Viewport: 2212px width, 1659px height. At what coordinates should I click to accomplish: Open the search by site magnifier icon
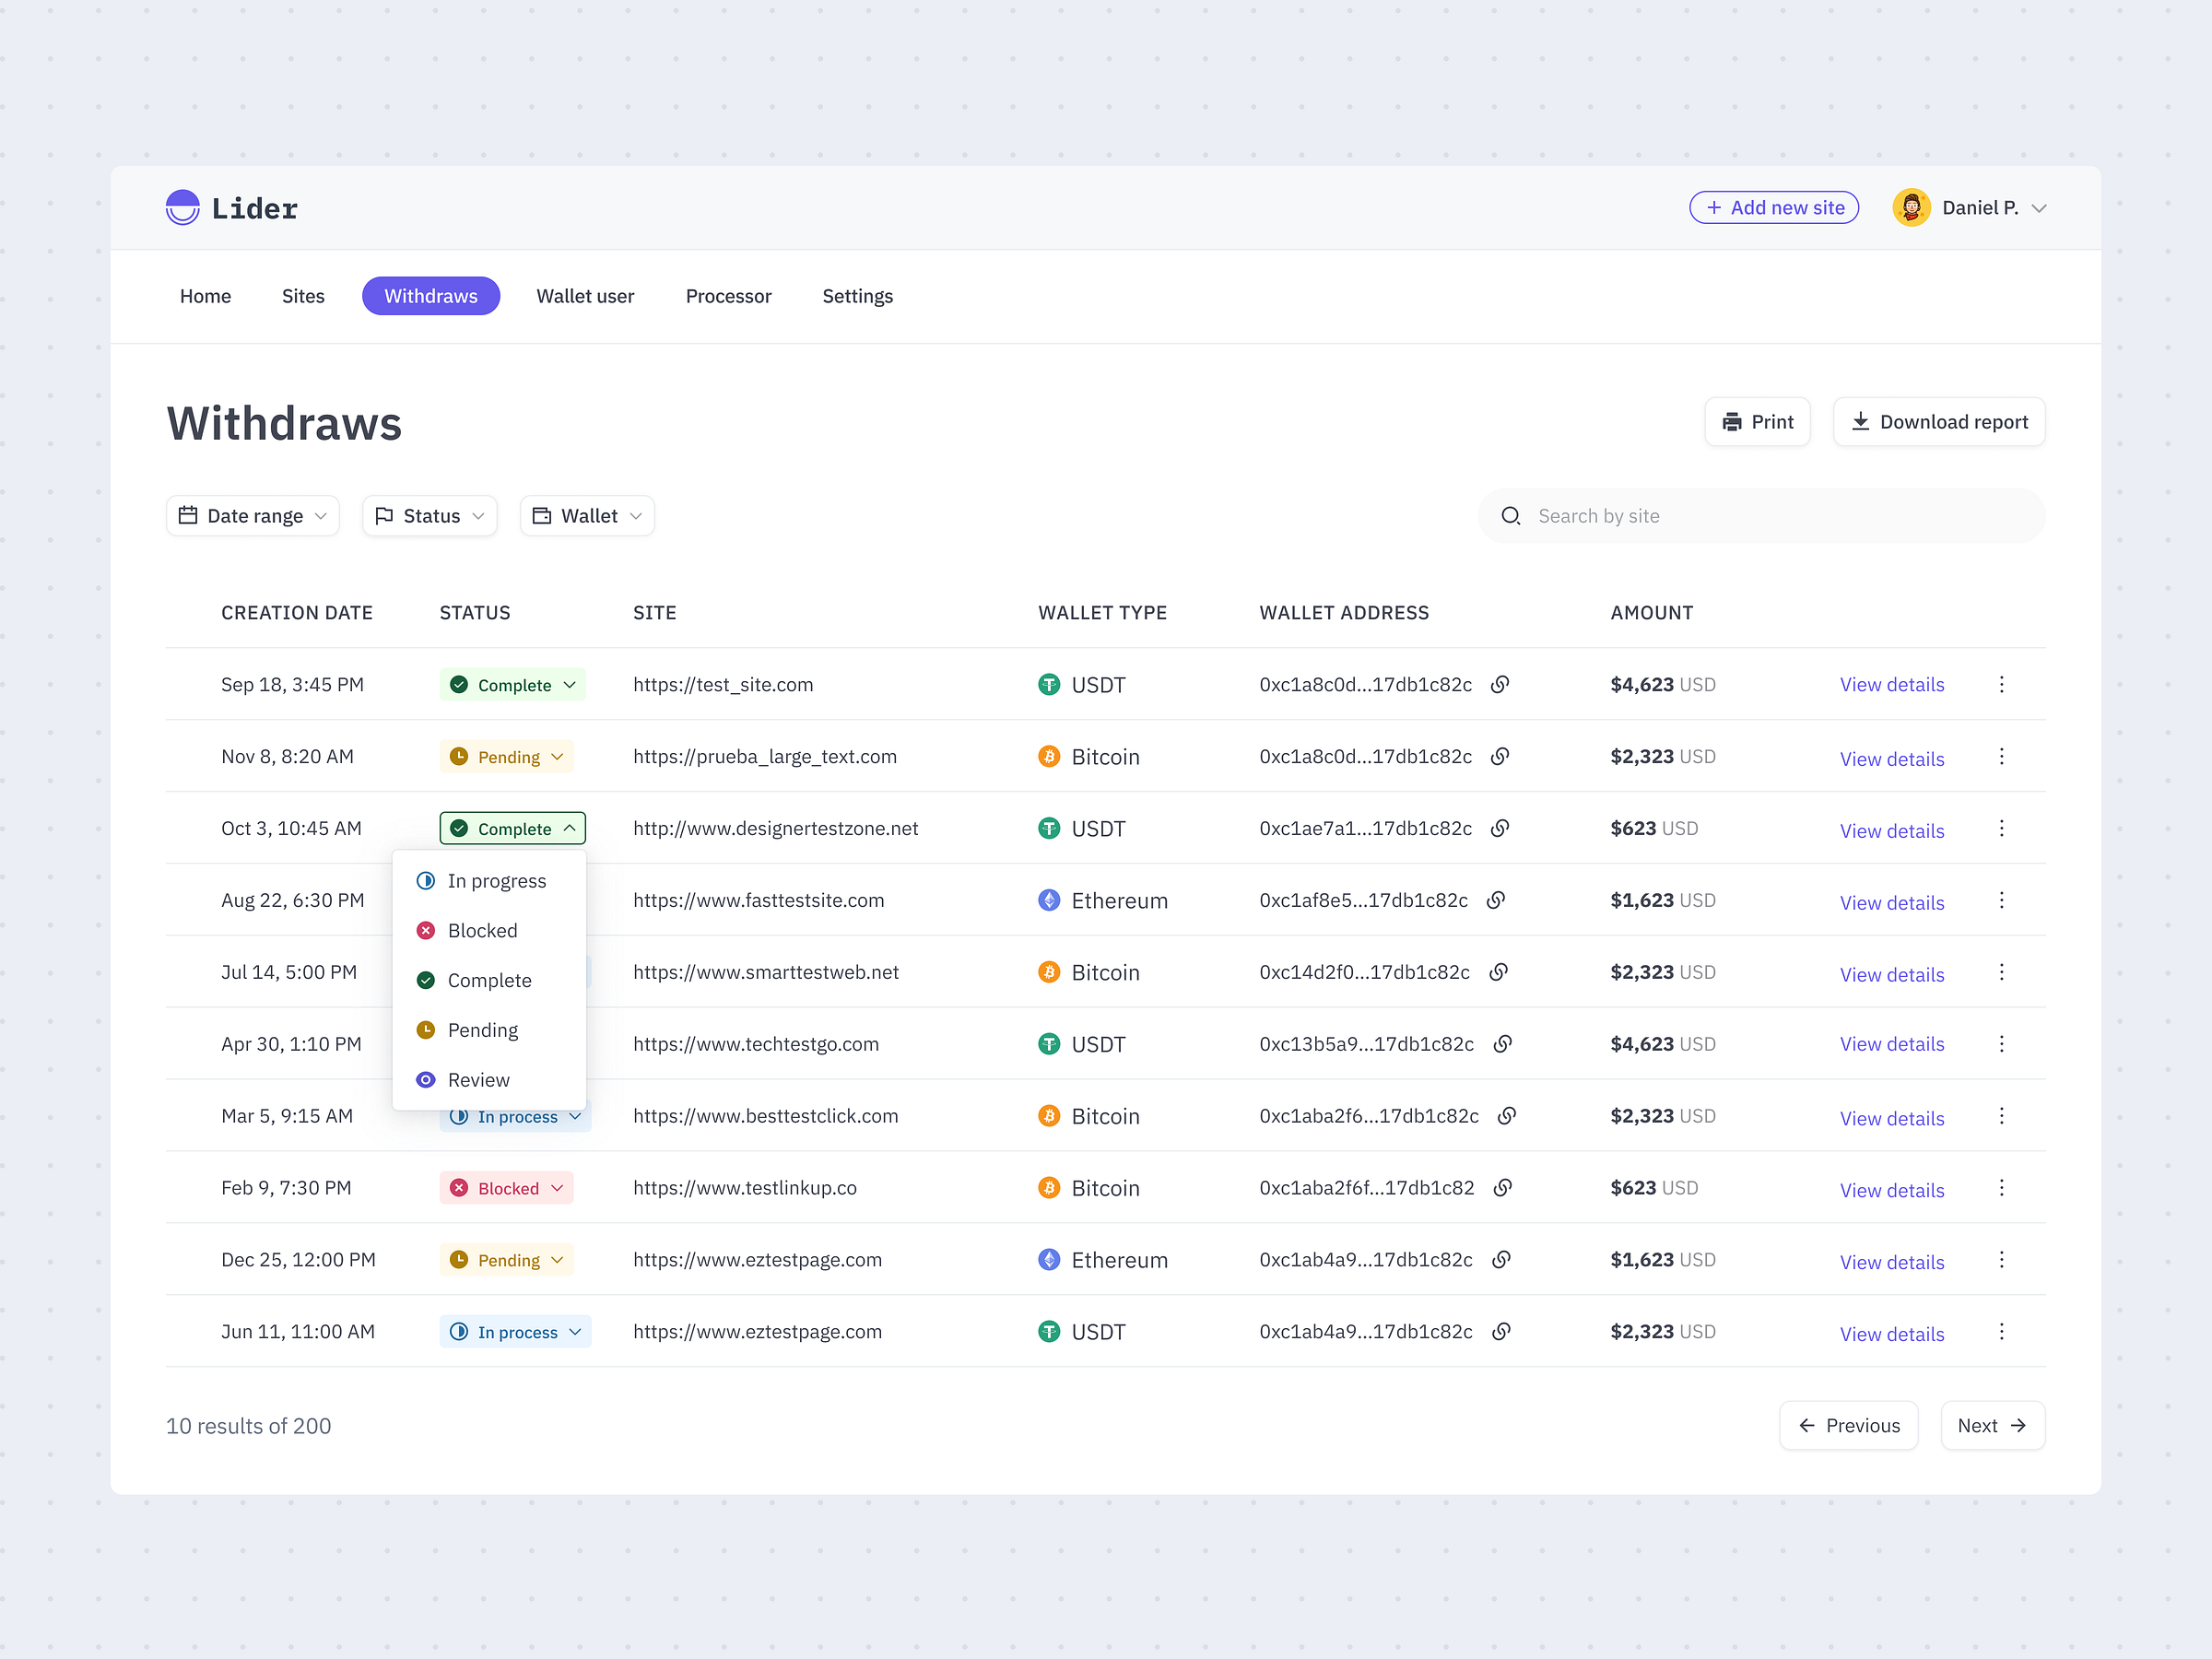click(1511, 516)
